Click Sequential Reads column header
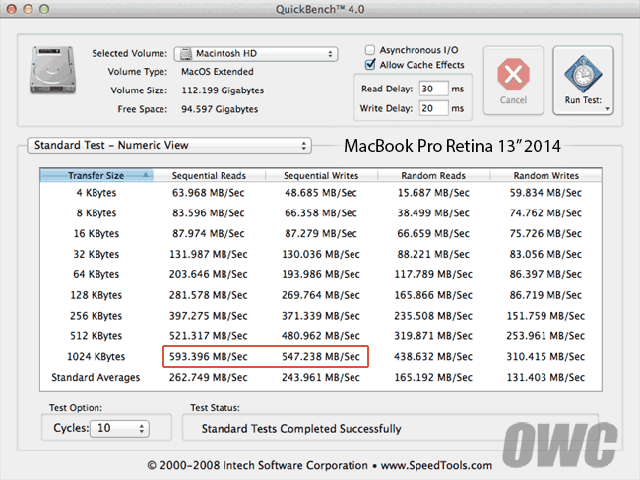The image size is (640, 480). click(209, 176)
